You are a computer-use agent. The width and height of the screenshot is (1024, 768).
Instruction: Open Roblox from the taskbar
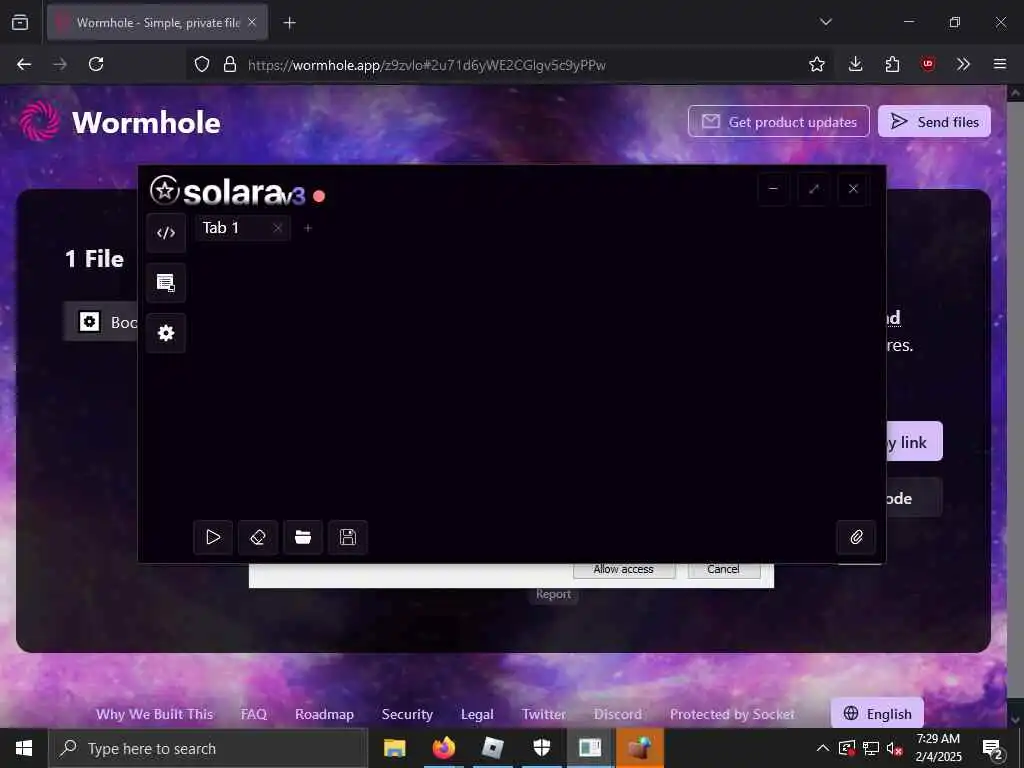click(492, 748)
